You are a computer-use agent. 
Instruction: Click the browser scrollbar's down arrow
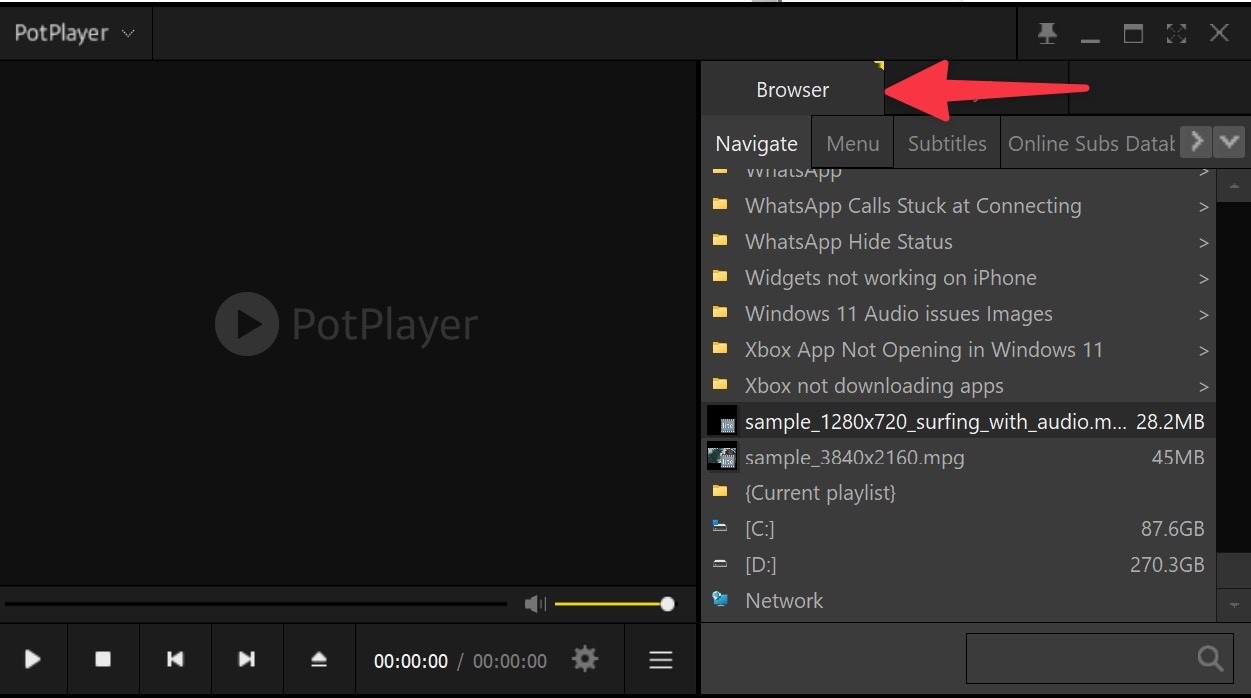[1233, 604]
